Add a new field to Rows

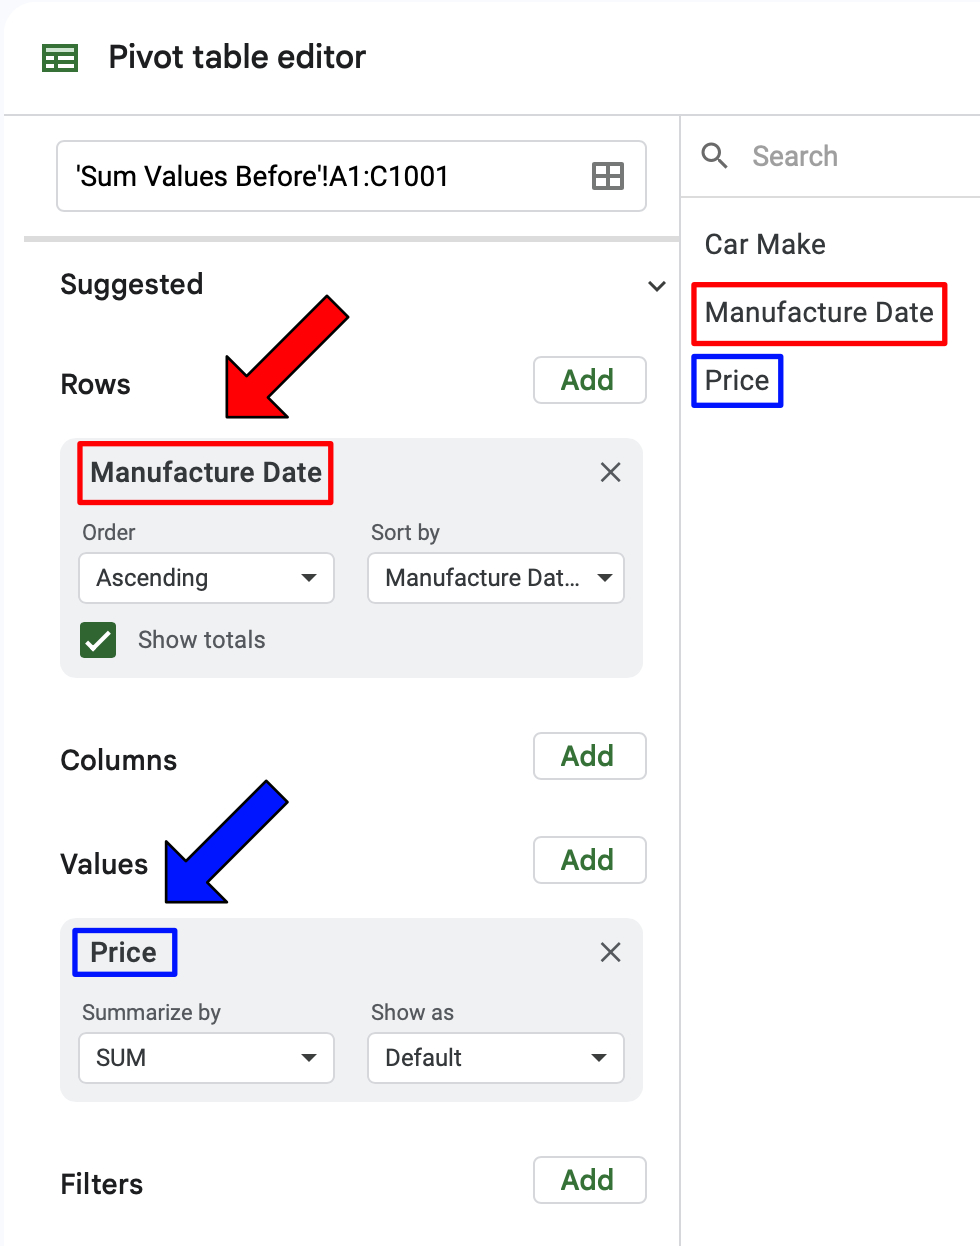point(589,380)
